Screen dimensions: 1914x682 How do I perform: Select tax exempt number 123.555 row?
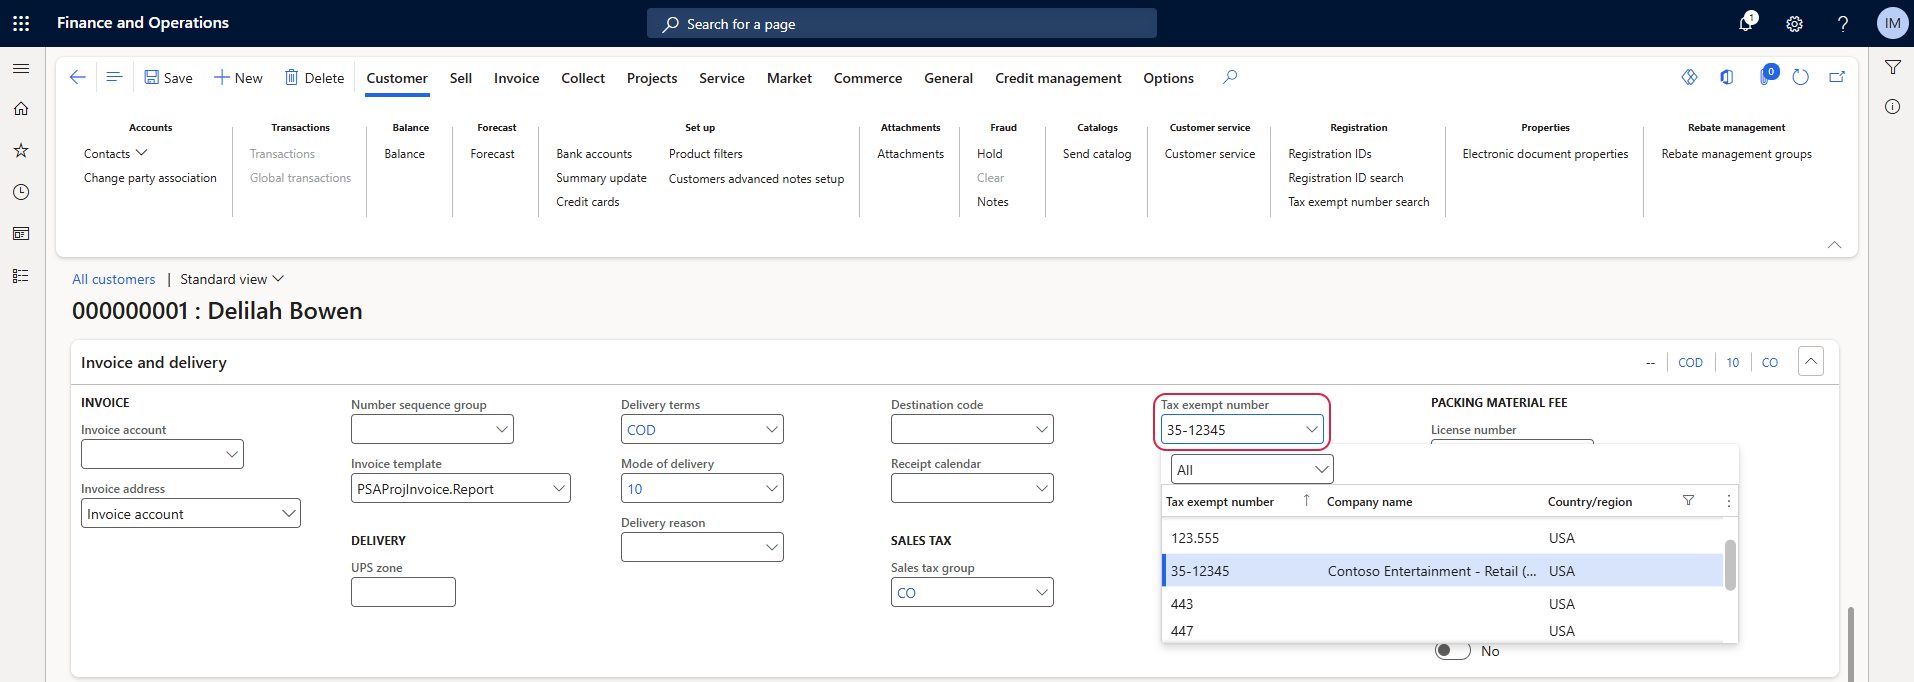click(1195, 538)
